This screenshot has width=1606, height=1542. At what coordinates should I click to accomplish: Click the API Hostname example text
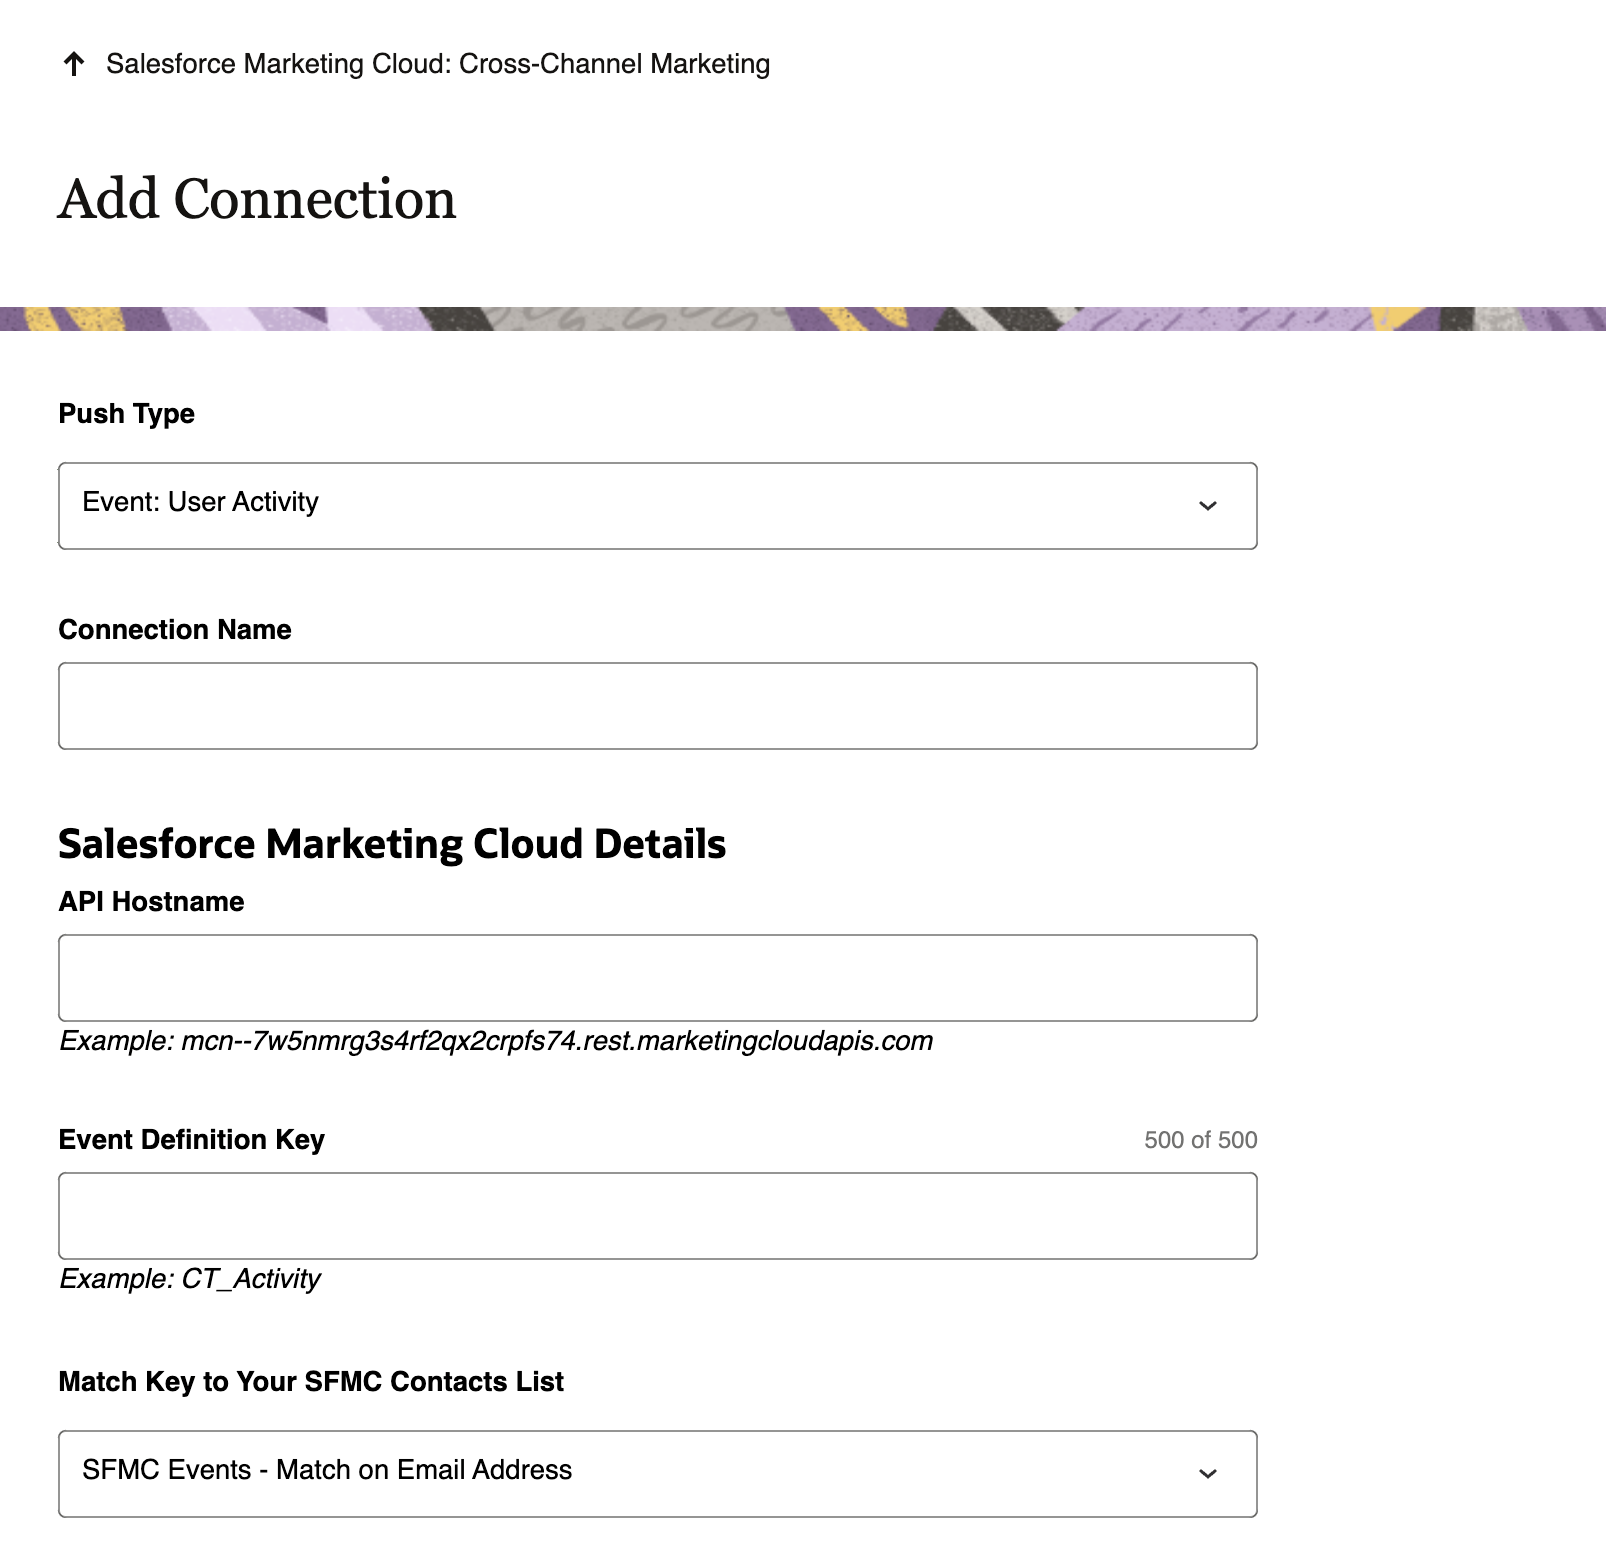496,1041
